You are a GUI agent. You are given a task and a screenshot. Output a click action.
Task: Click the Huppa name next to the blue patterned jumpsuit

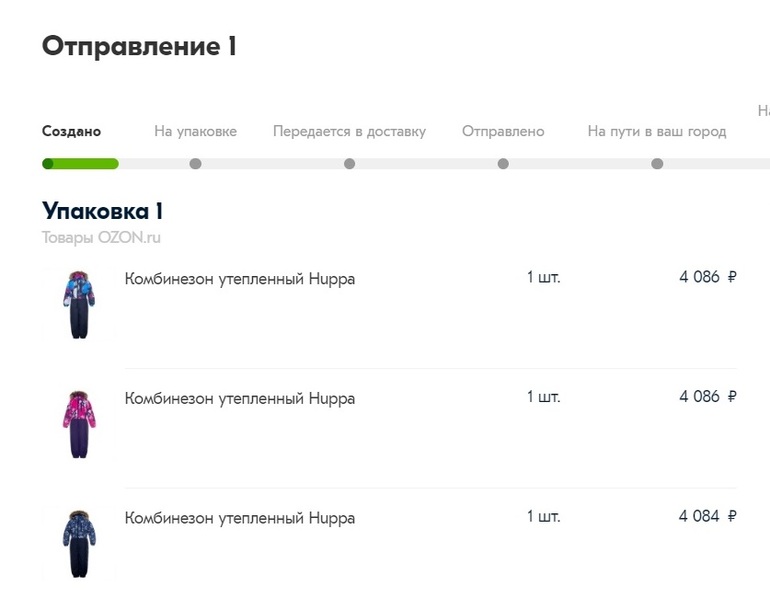click(240, 278)
